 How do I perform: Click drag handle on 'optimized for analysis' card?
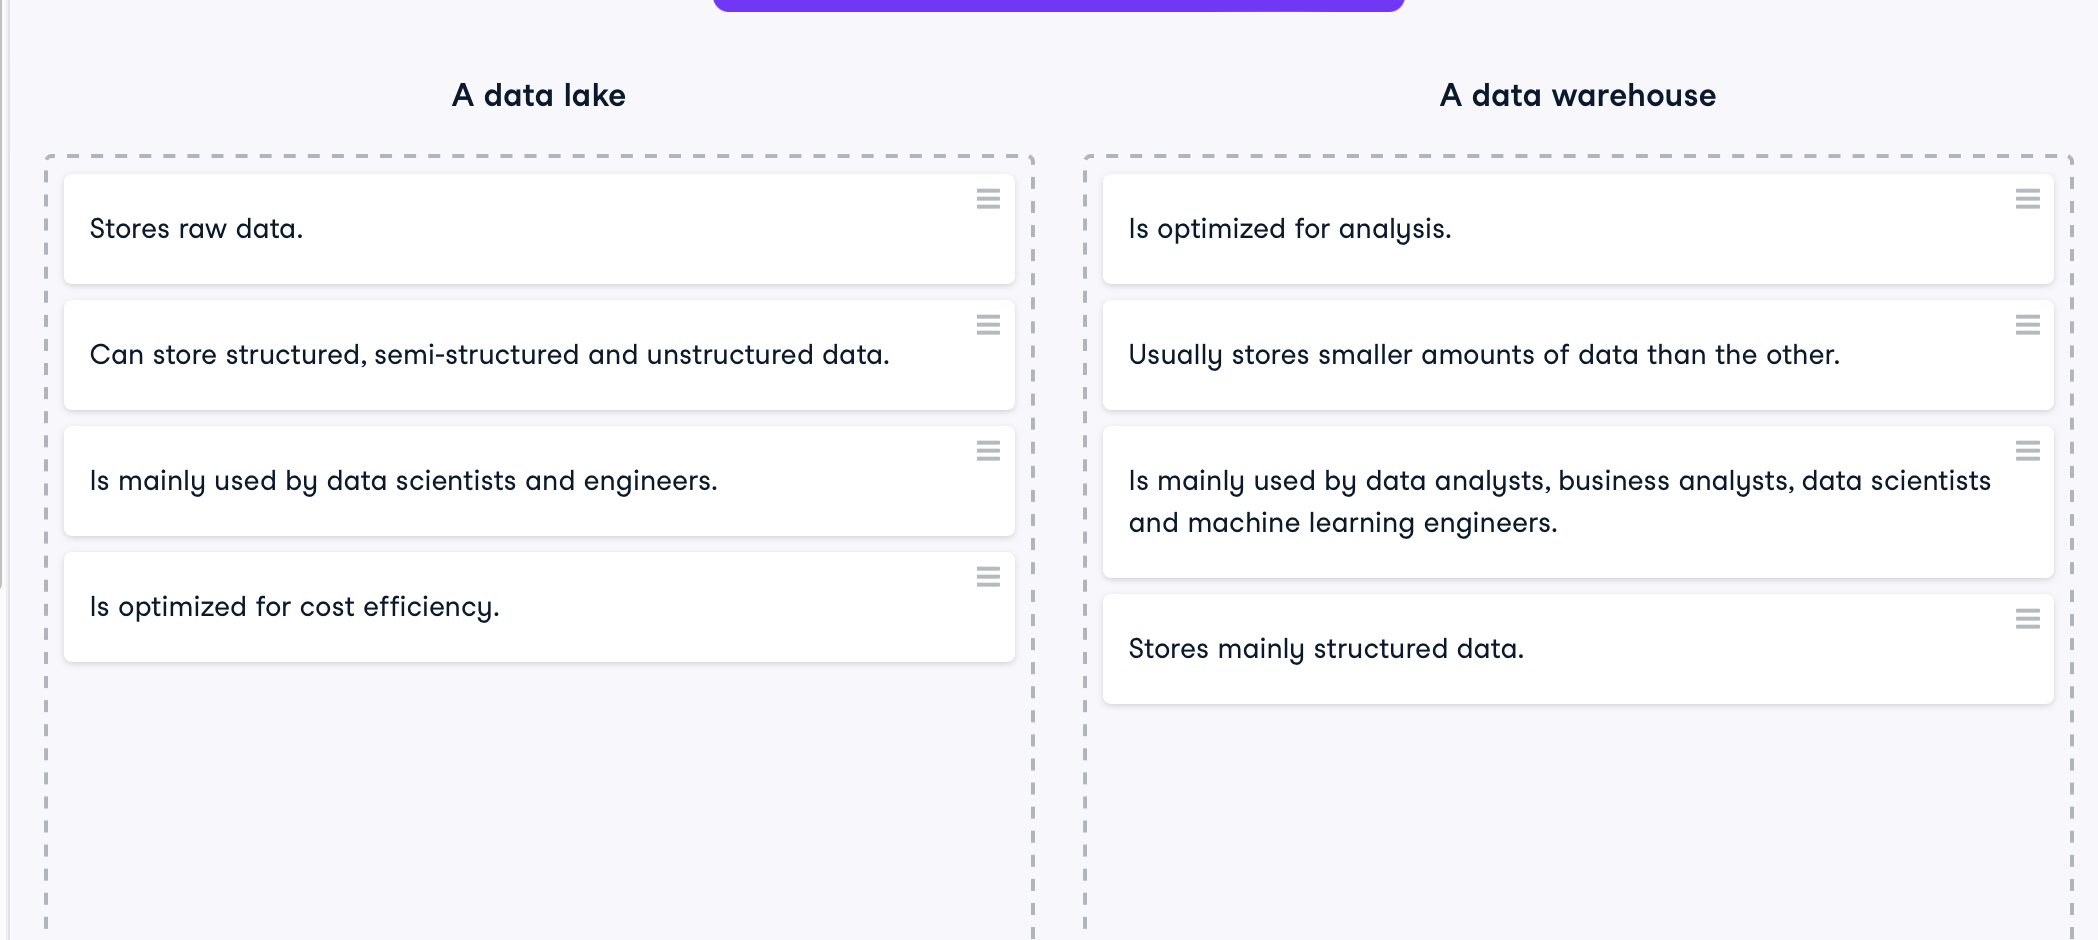click(x=2027, y=199)
